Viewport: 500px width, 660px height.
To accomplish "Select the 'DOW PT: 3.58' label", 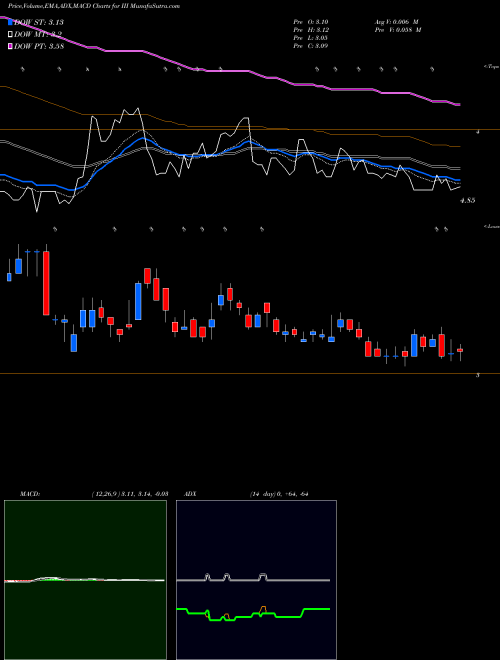I will [x=39, y=46].
